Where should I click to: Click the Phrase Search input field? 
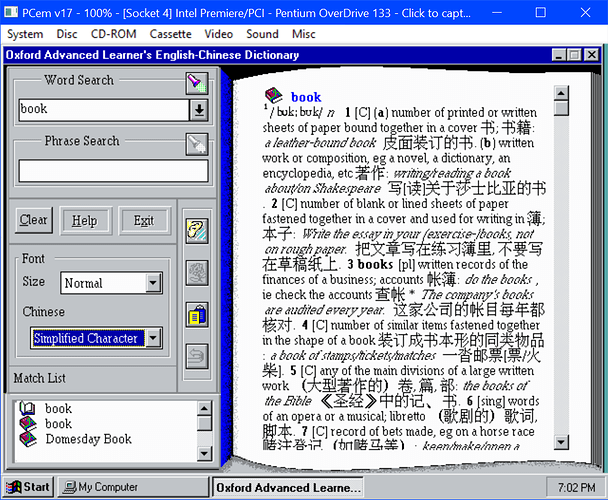point(113,171)
